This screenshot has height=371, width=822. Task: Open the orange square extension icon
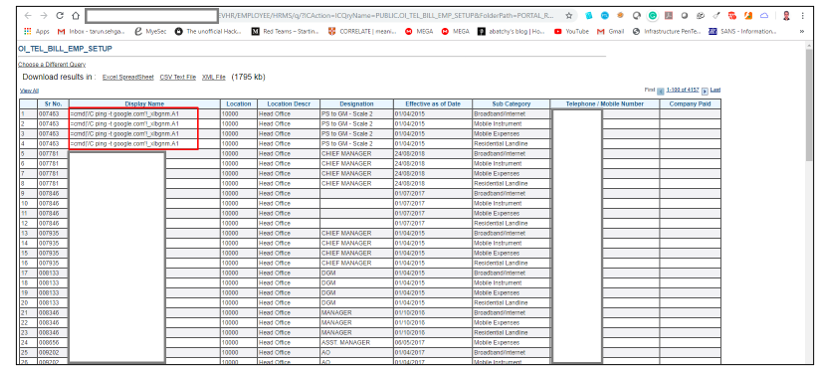(748, 16)
